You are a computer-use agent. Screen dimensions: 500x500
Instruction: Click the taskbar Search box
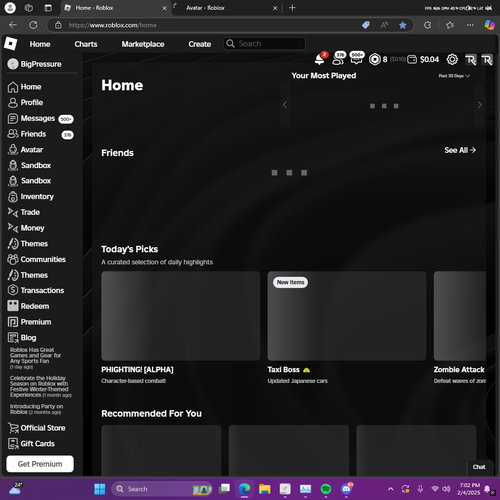coord(162,489)
